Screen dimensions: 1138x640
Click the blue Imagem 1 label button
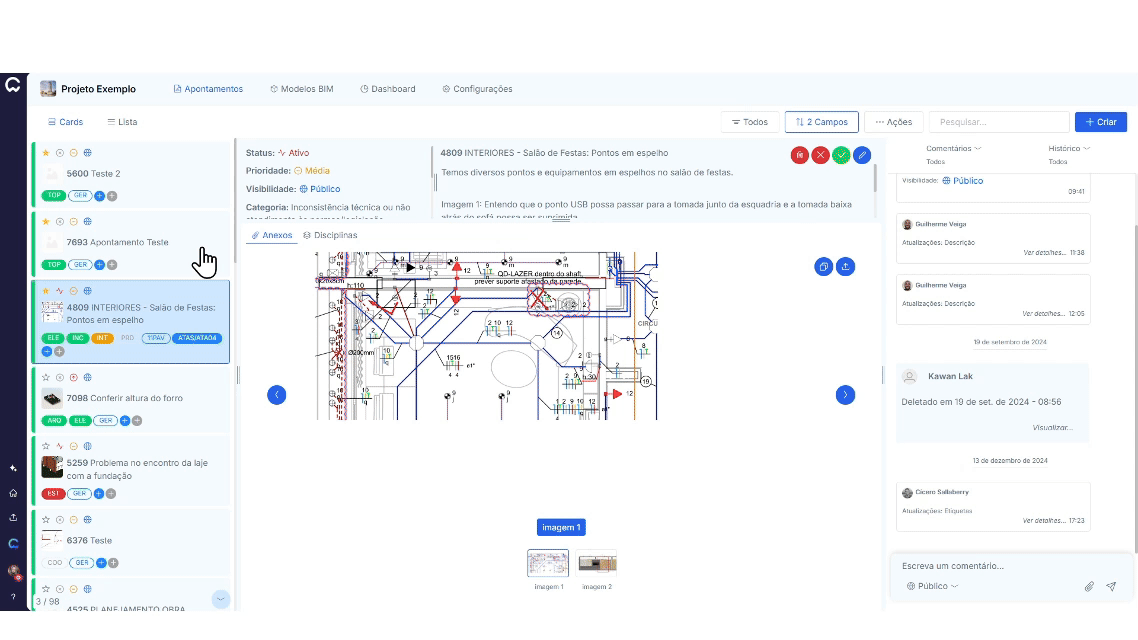(561, 528)
